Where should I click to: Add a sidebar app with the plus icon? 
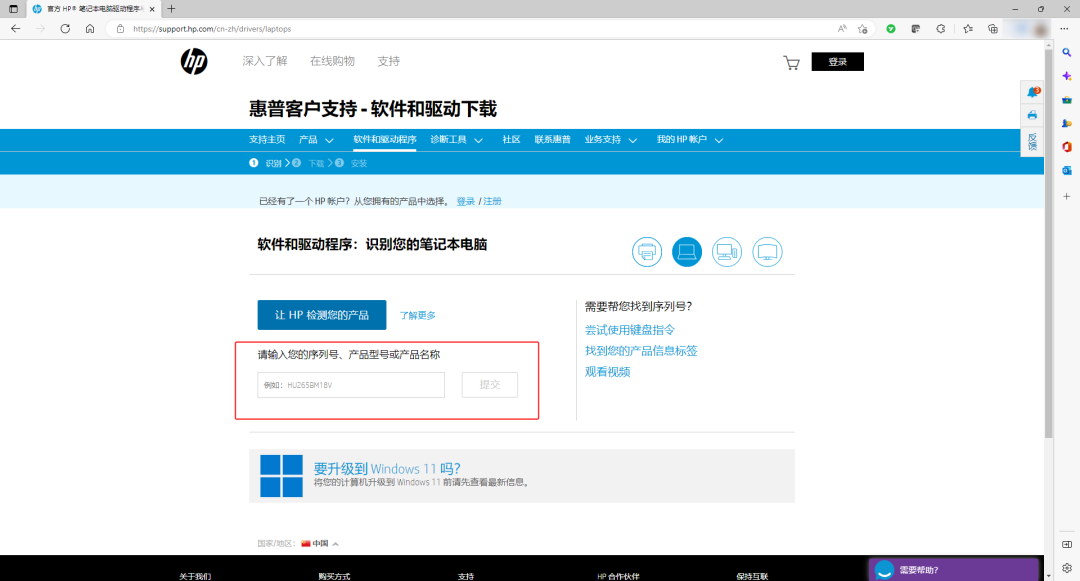(1066, 196)
